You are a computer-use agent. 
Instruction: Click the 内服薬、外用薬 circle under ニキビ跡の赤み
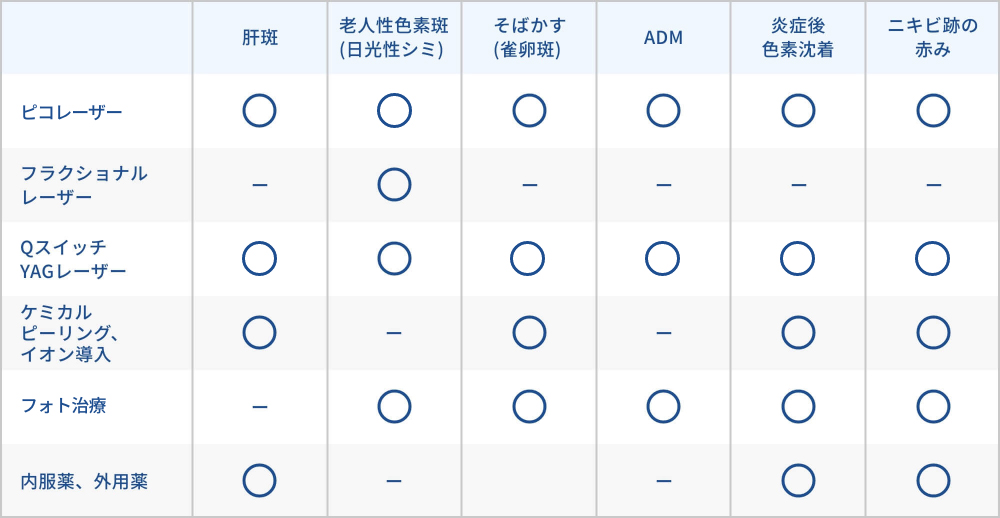coord(932,480)
